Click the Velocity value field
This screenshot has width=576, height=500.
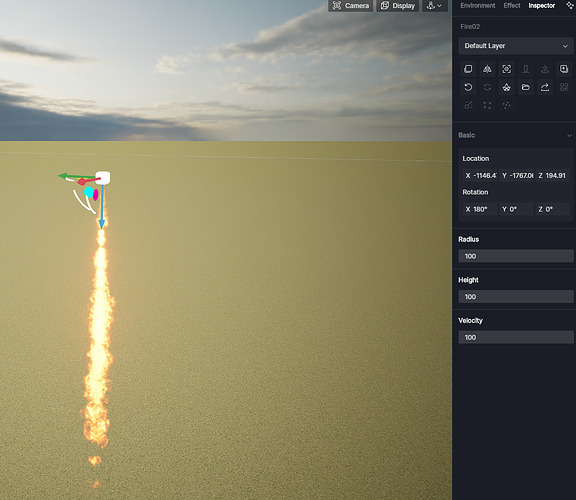(x=516, y=337)
